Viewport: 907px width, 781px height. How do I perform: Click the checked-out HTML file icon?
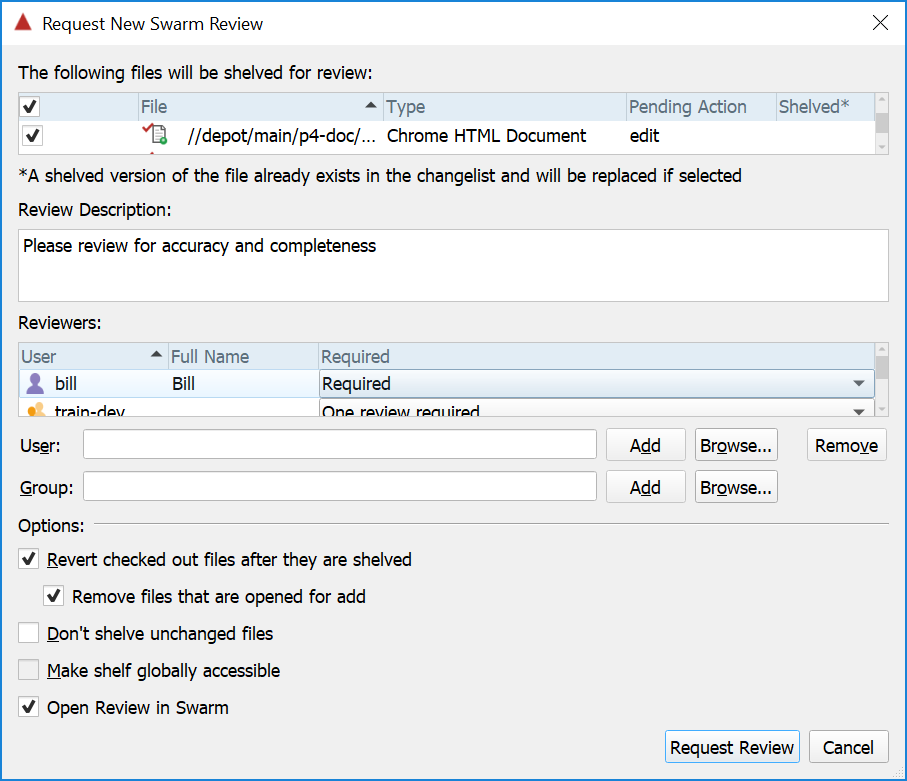point(156,135)
